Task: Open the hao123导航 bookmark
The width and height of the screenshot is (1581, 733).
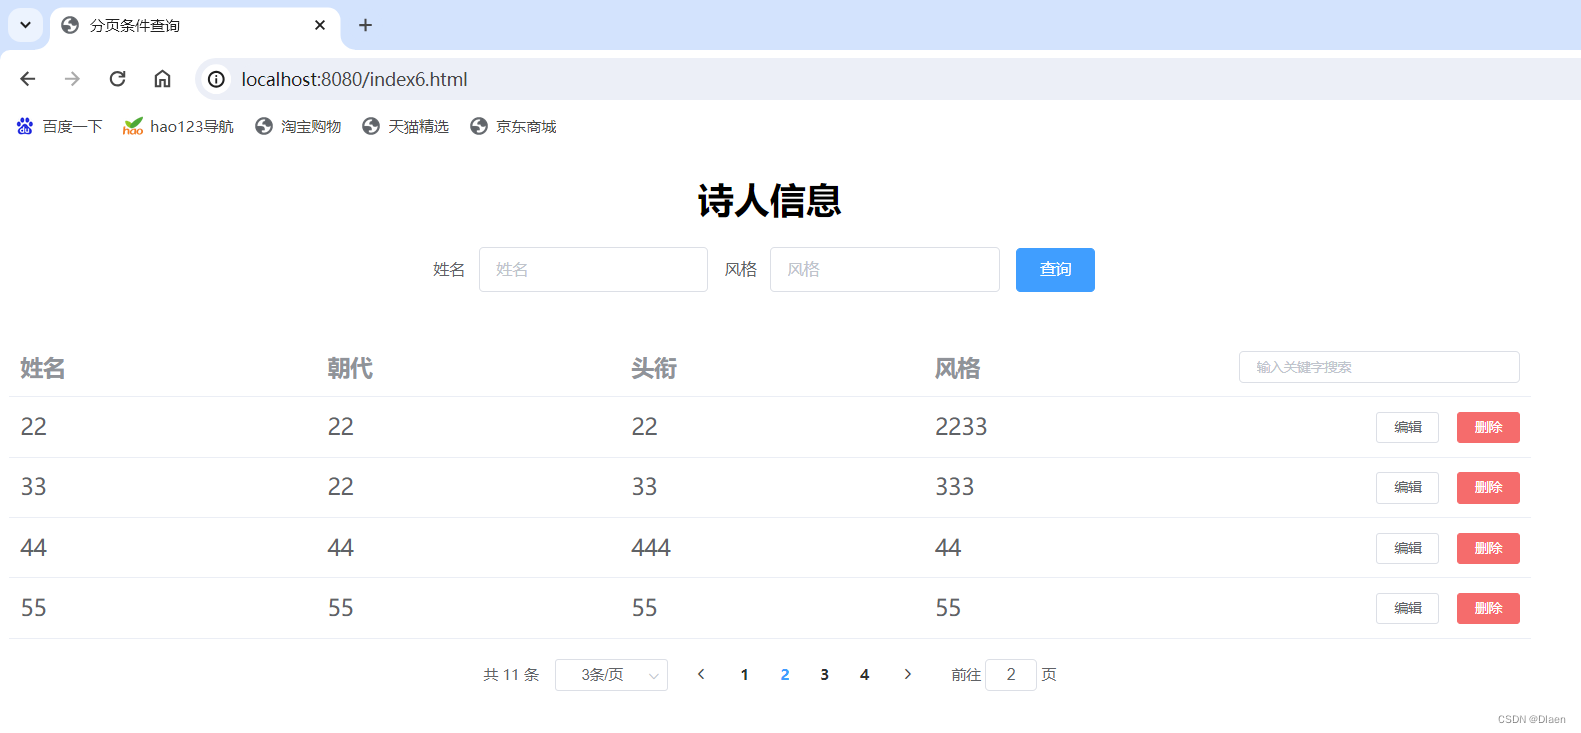Action: coord(178,126)
